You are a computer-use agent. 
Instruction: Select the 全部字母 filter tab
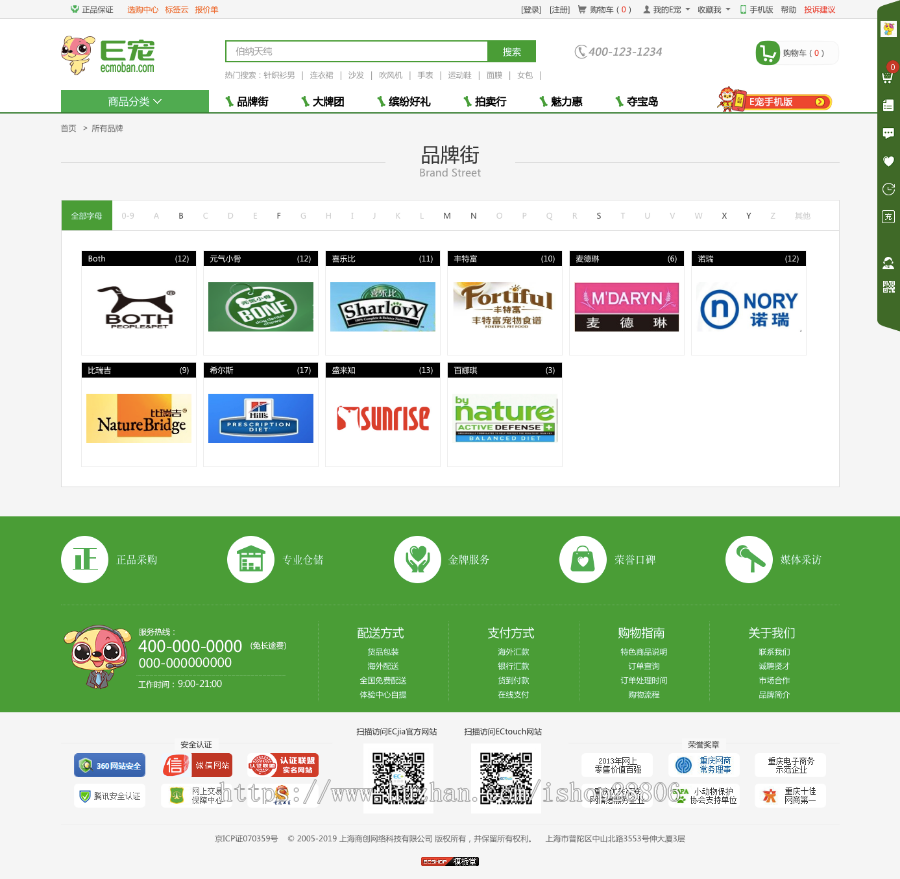tap(87, 216)
